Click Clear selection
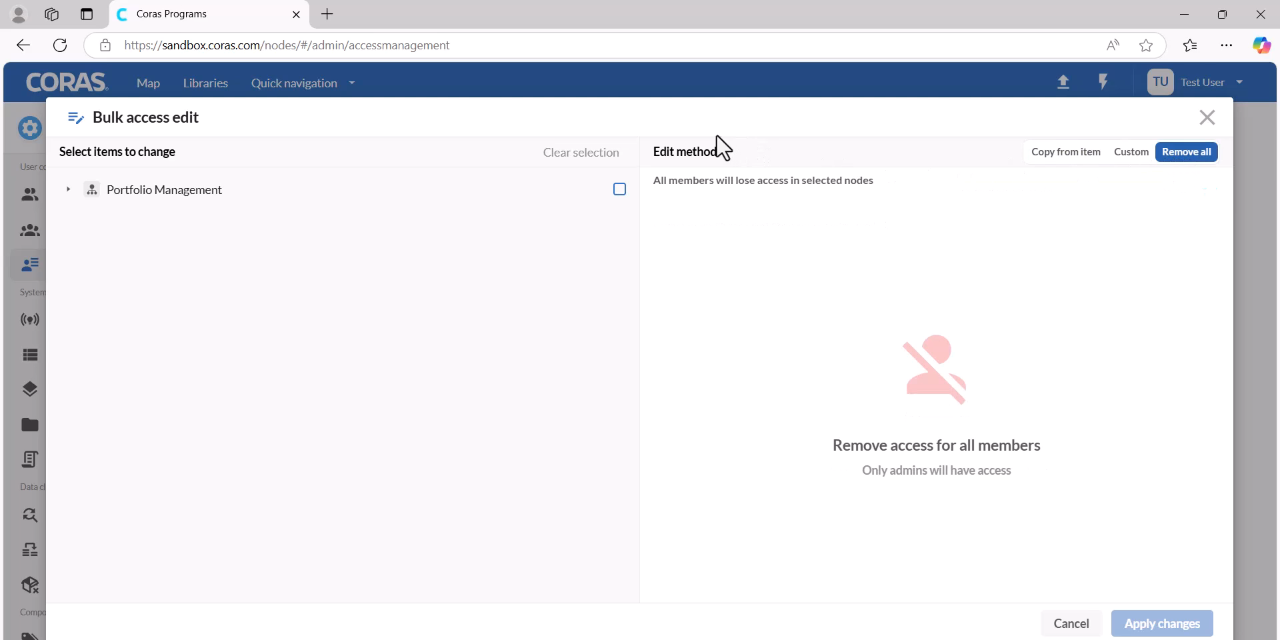Image resolution: width=1280 pixels, height=640 pixels. tap(581, 152)
